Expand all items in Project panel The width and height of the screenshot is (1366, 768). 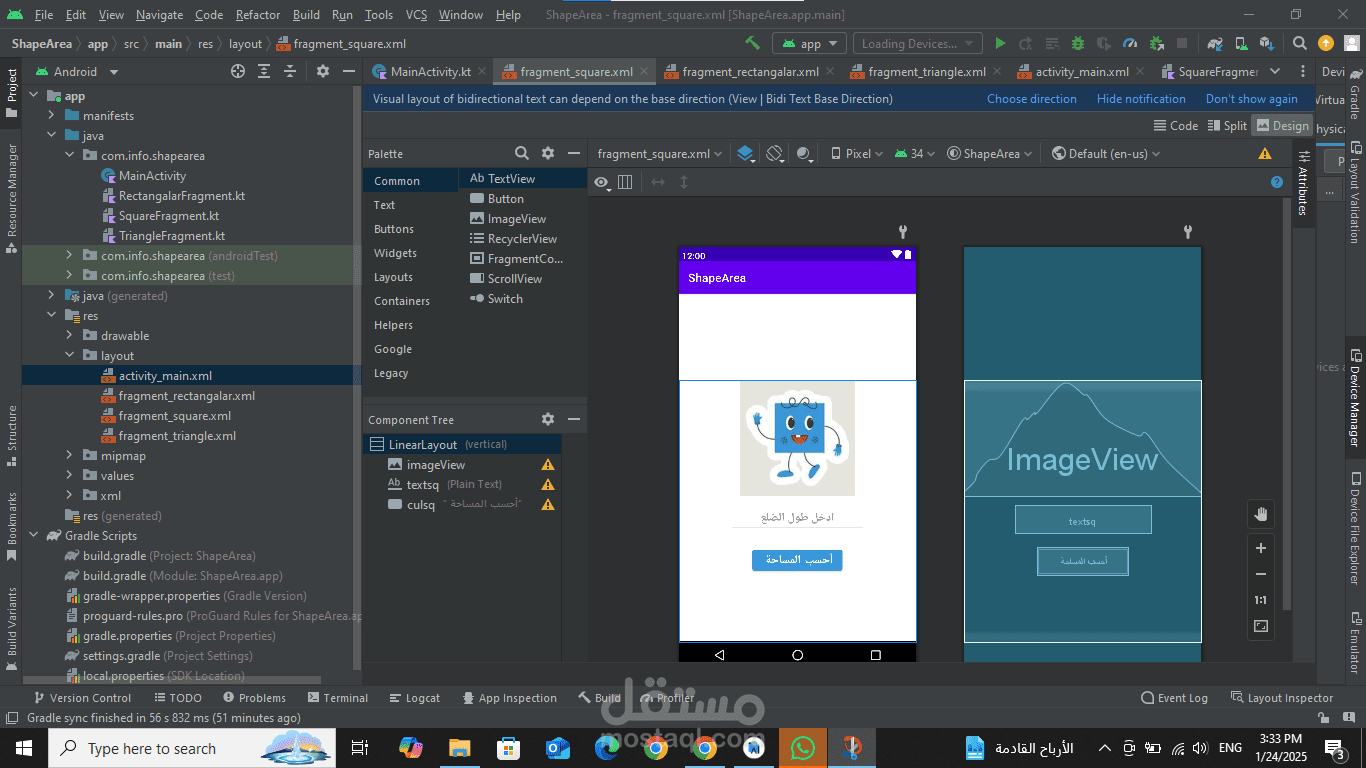(x=264, y=71)
